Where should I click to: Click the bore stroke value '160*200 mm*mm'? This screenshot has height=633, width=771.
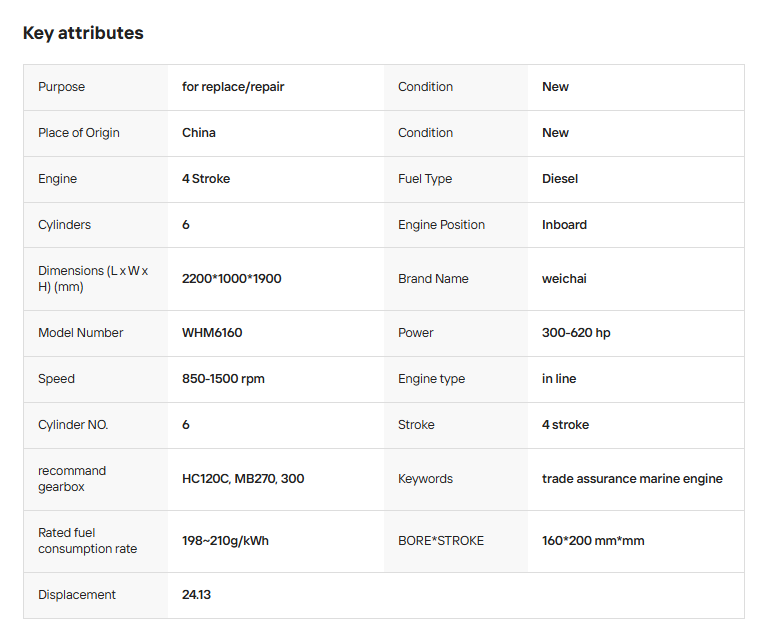[x=593, y=541]
